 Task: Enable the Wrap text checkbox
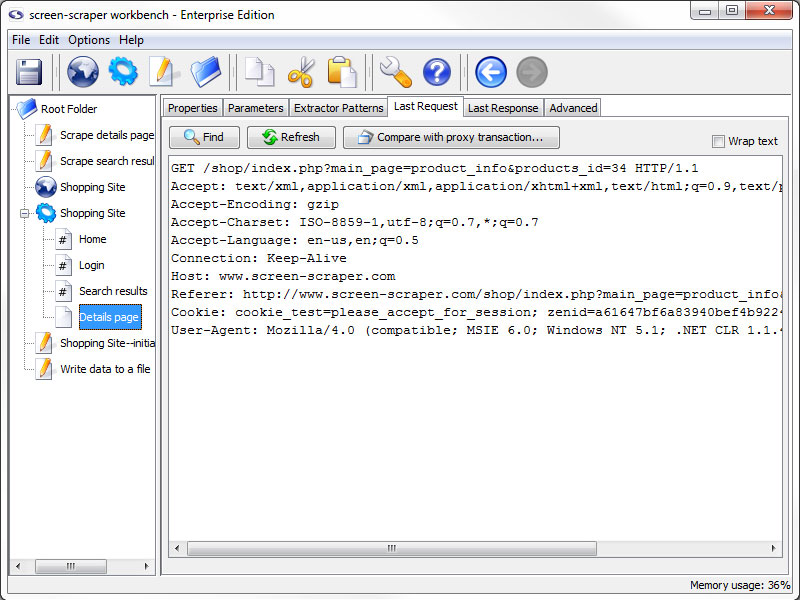click(x=718, y=141)
